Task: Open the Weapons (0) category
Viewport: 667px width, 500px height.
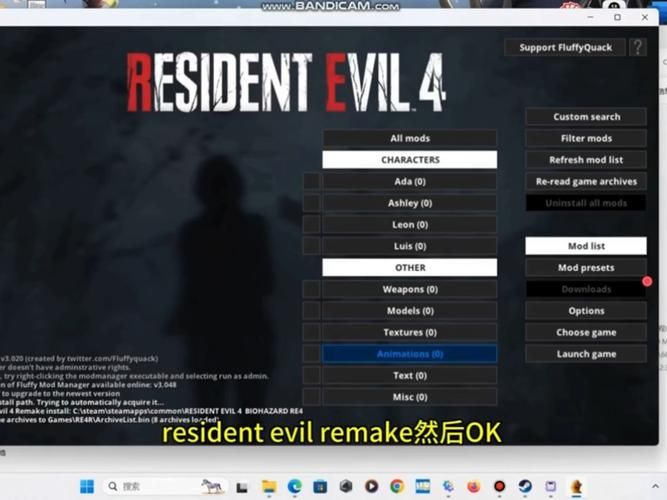Action: (410, 289)
